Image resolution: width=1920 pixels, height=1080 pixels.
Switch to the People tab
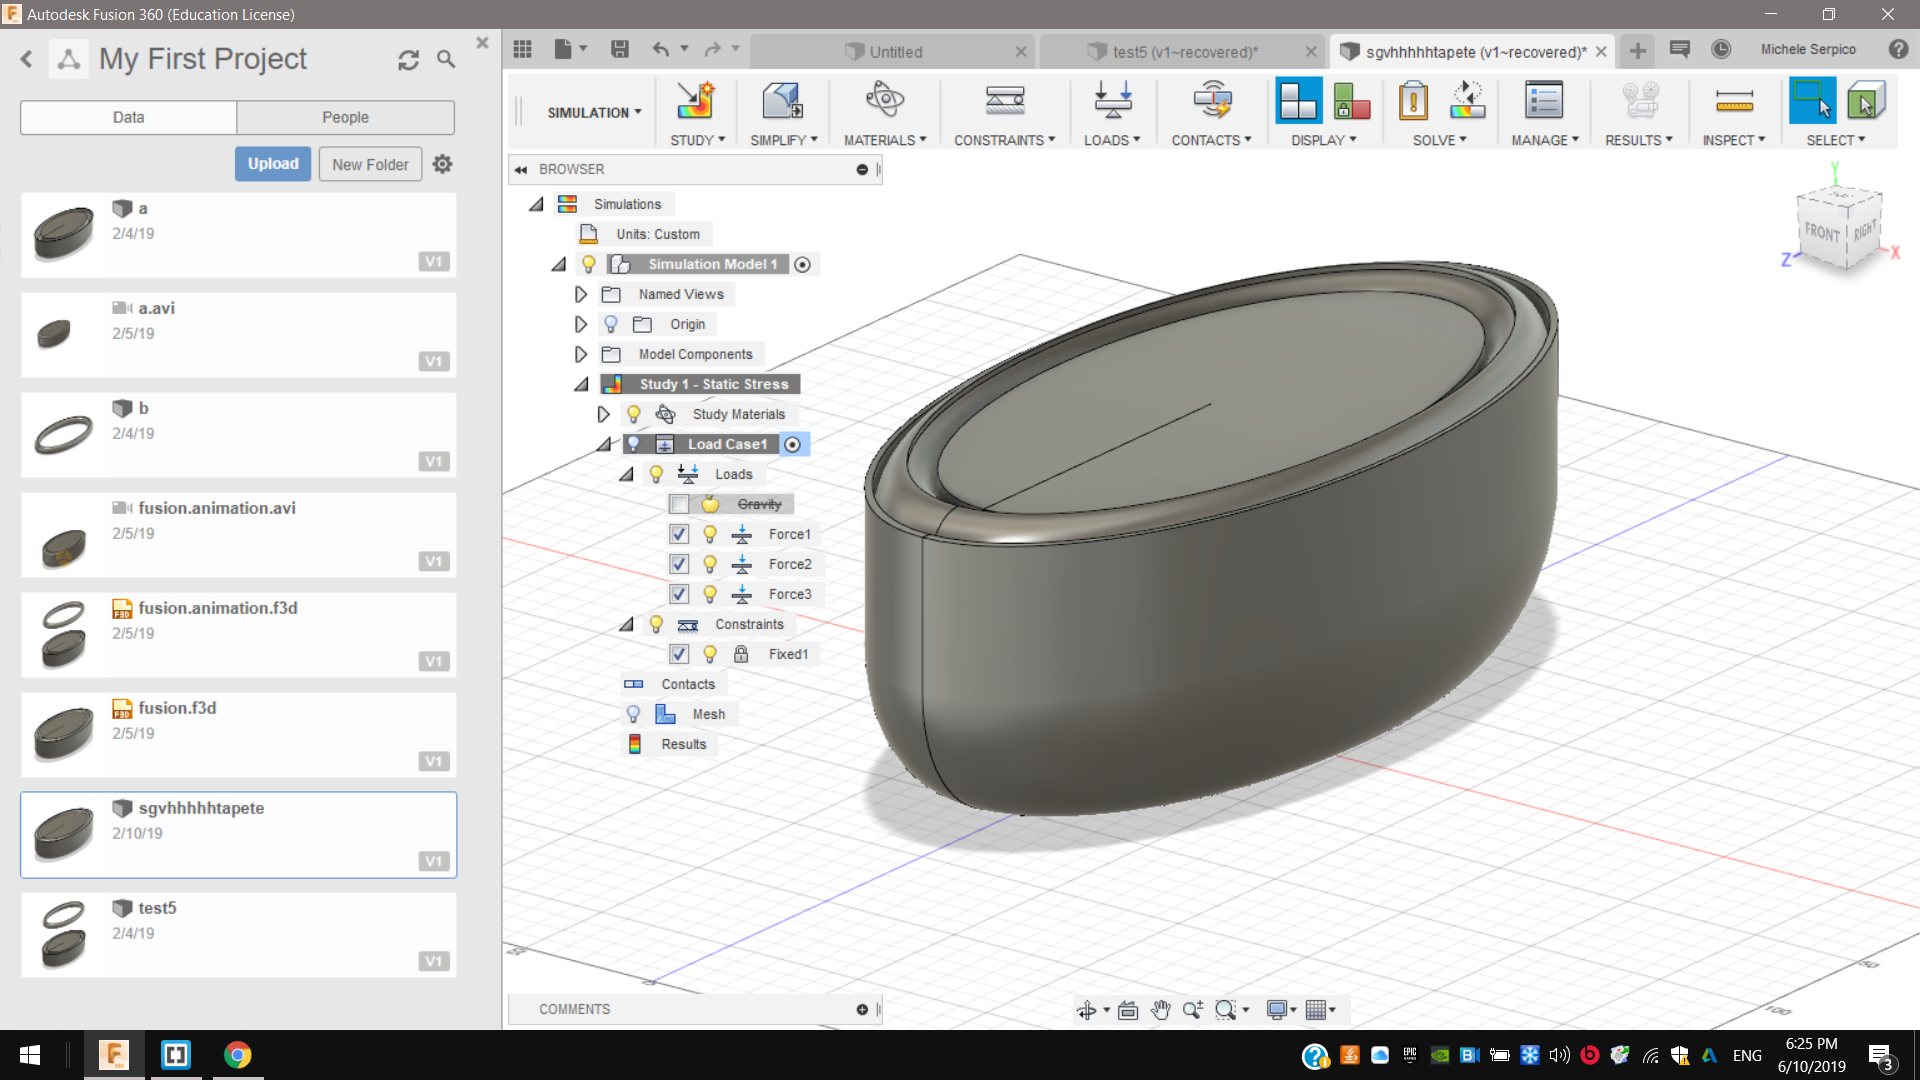(x=345, y=117)
